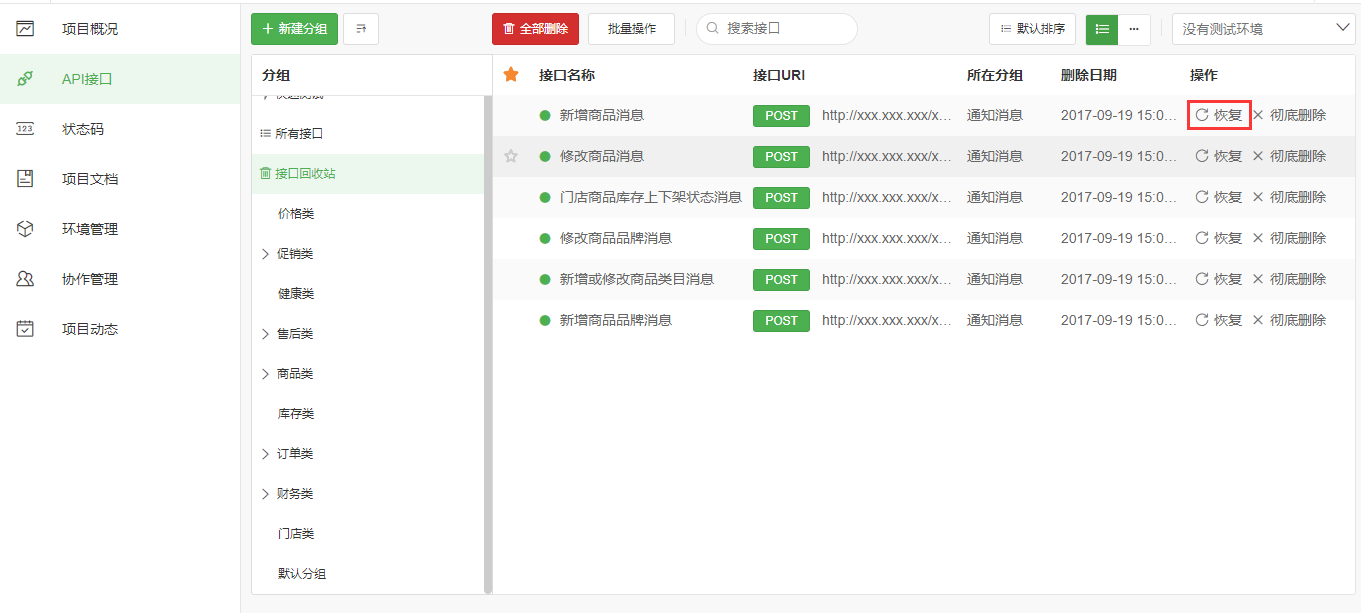Click the 环境管理 cube icon
Image resolution: width=1361 pixels, height=613 pixels.
click(x=26, y=229)
